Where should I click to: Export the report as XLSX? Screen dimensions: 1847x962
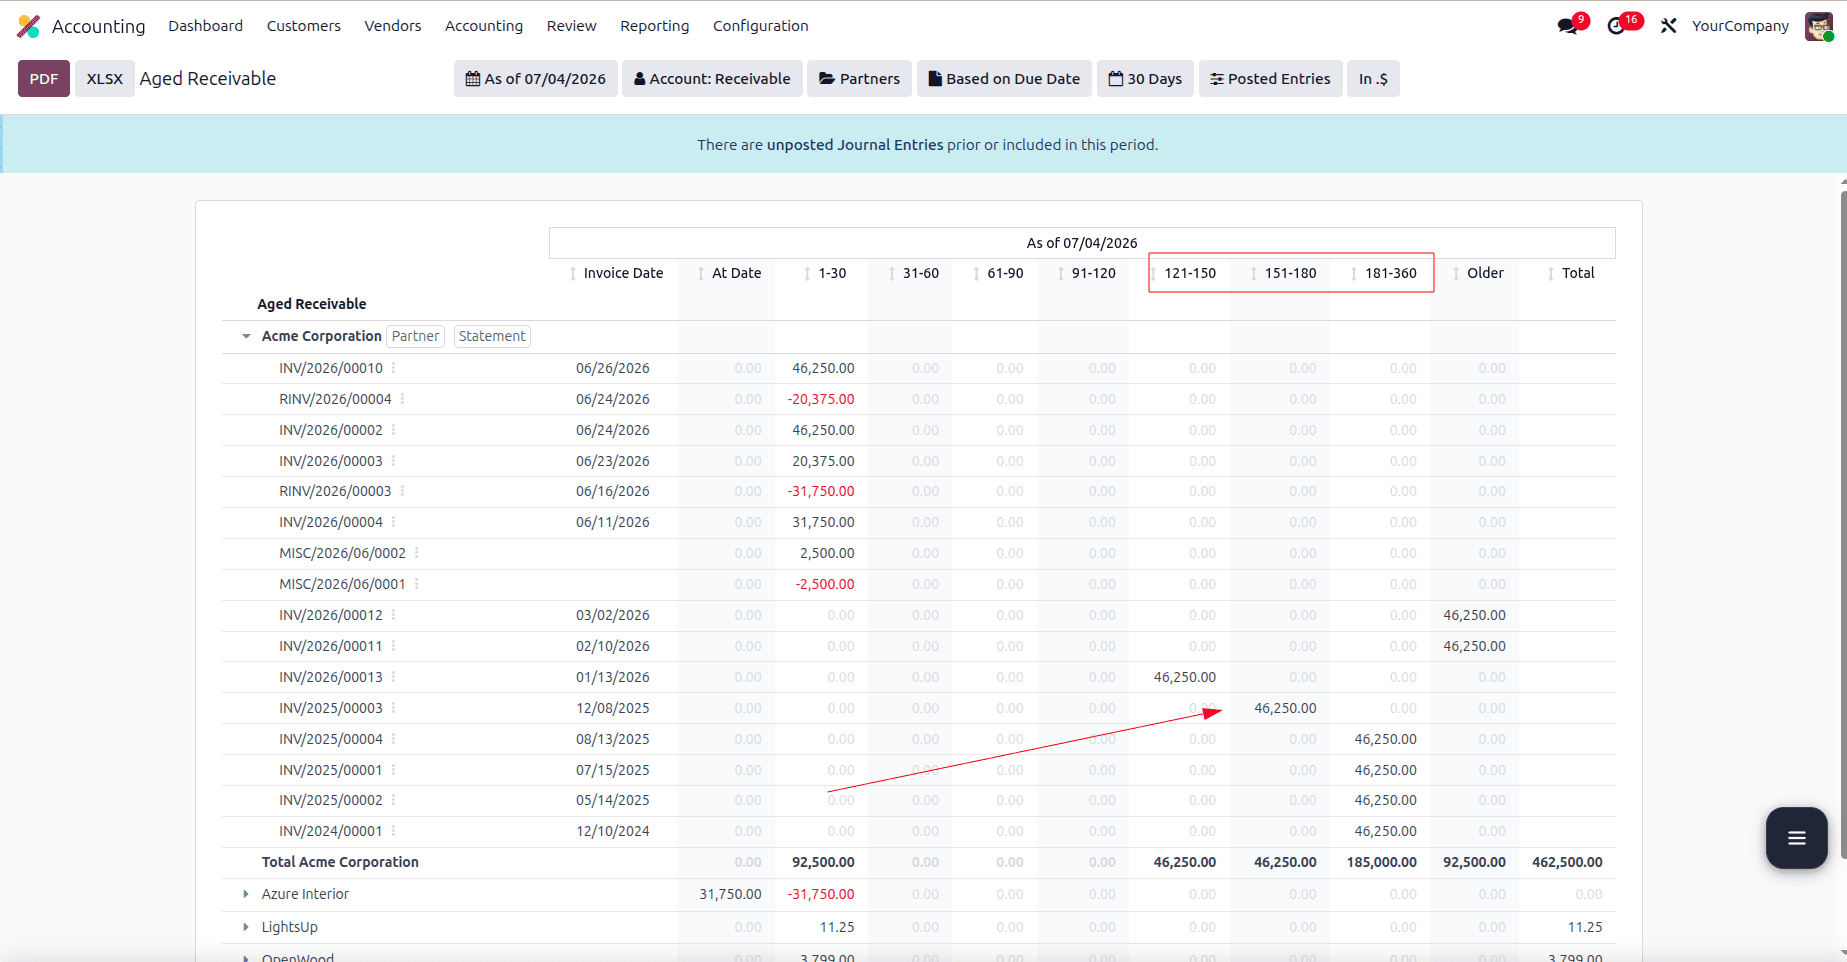pyautogui.click(x=105, y=79)
